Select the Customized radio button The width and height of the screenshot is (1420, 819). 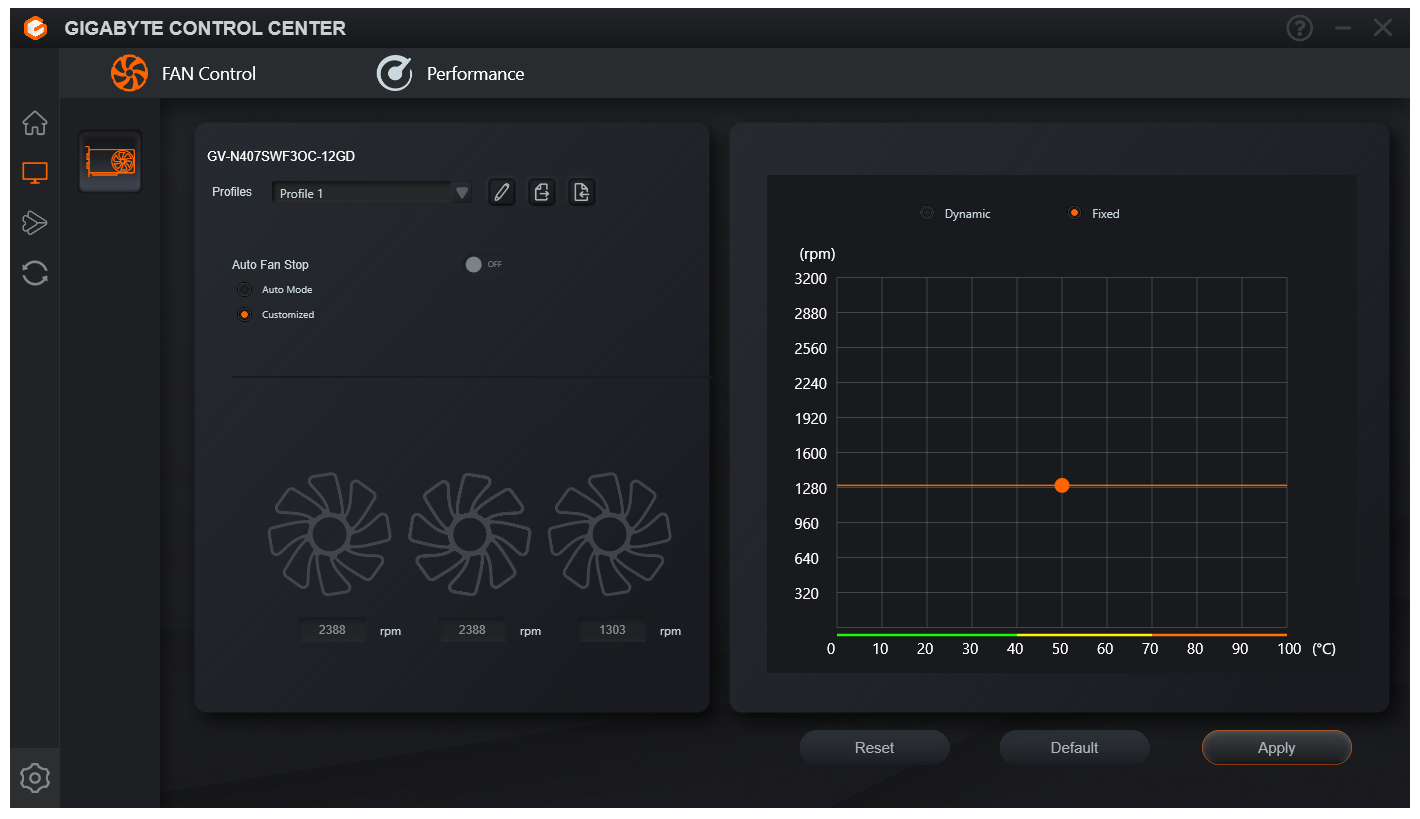click(x=244, y=315)
